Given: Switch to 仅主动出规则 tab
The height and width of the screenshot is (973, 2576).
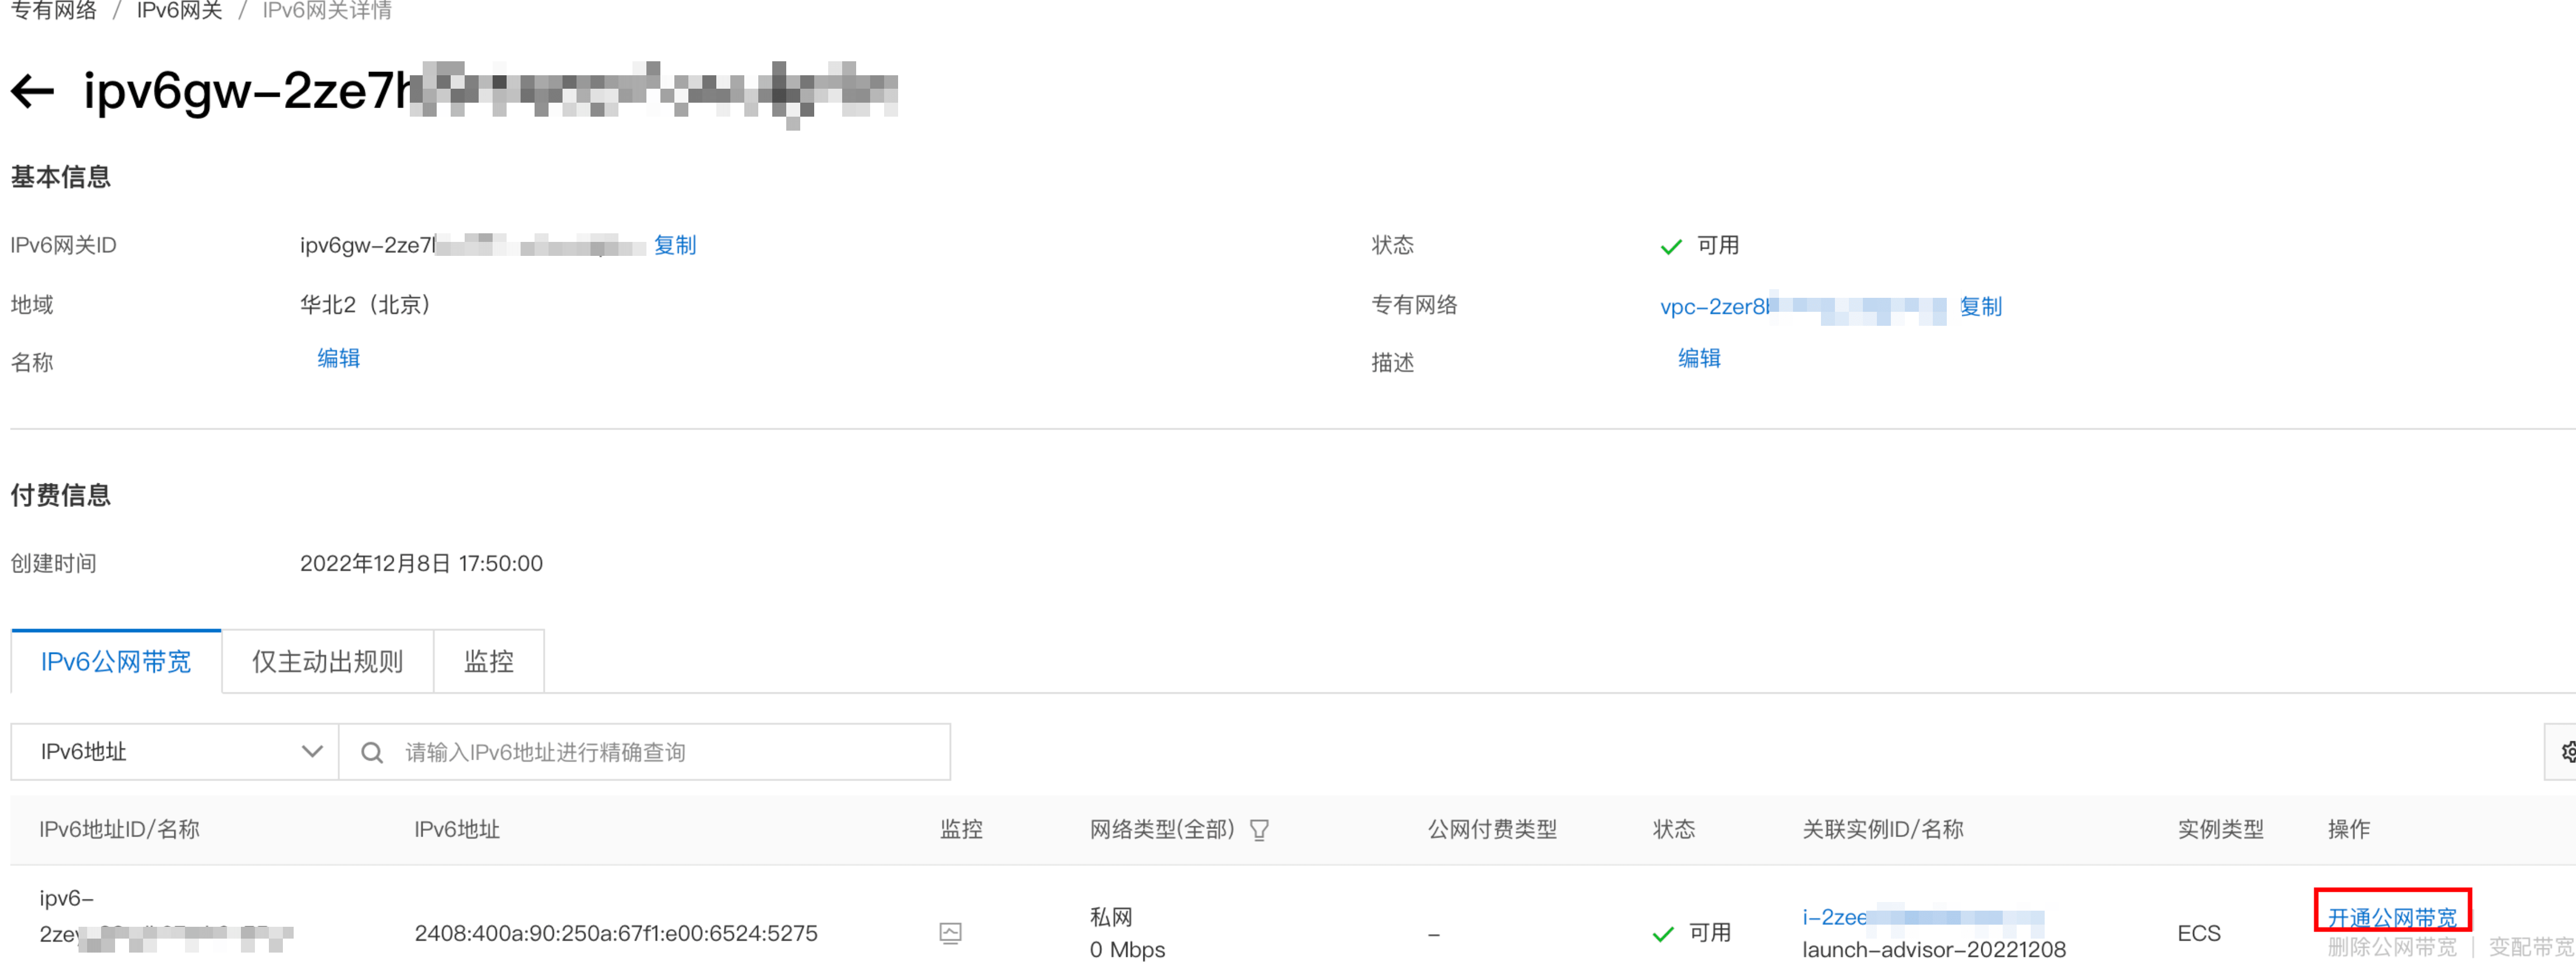Looking at the screenshot, I should tap(327, 661).
